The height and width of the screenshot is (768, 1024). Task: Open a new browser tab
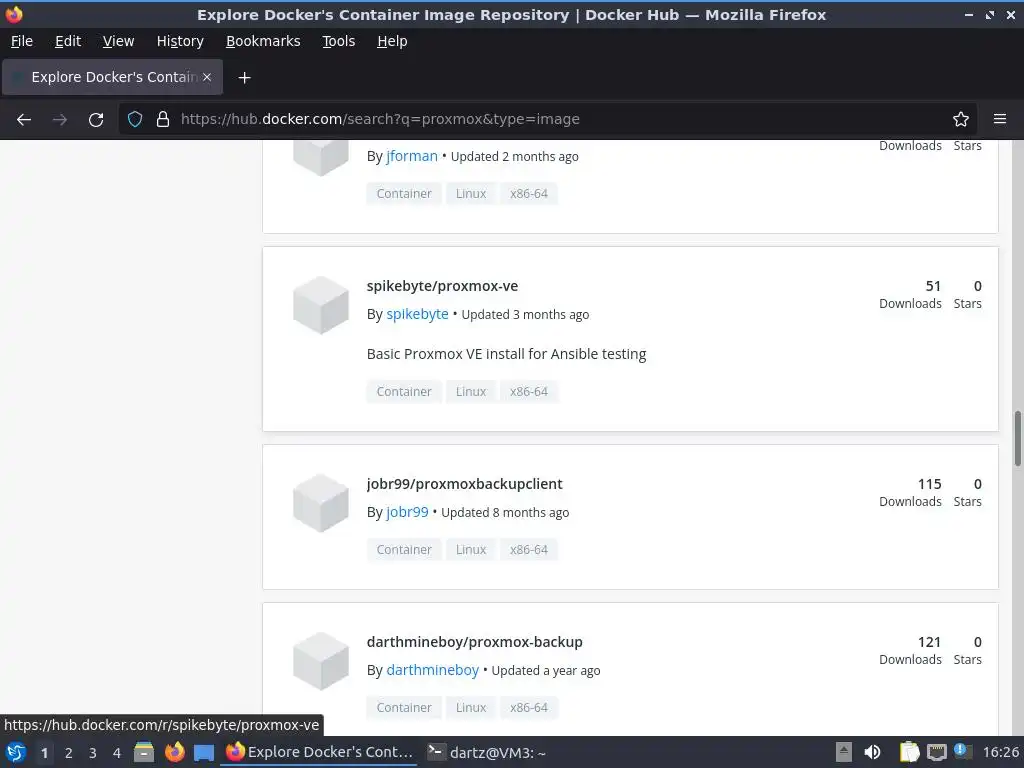click(244, 78)
